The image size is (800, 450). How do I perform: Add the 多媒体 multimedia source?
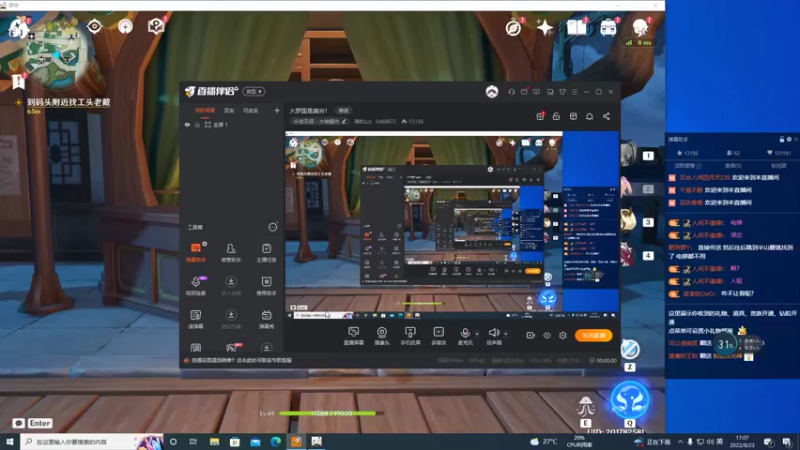point(438,336)
